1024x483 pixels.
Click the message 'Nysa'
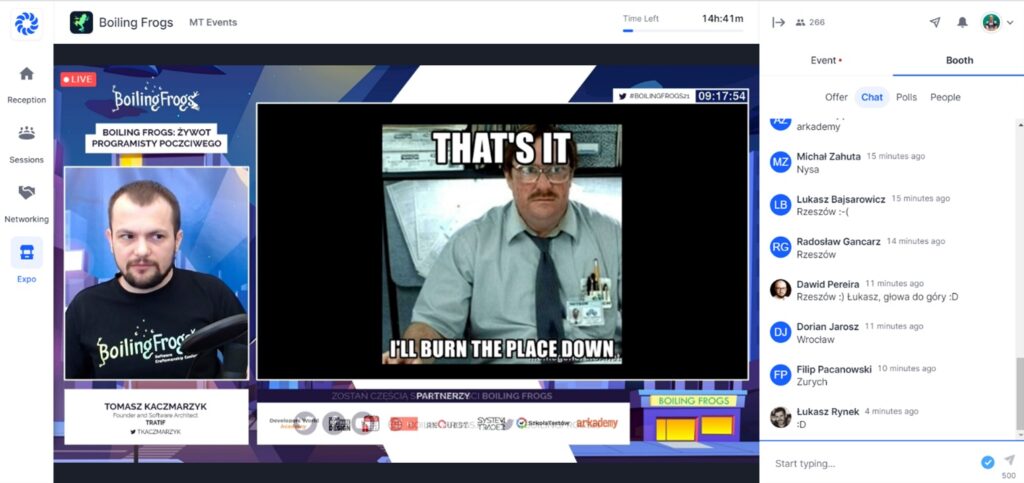click(807, 170)
